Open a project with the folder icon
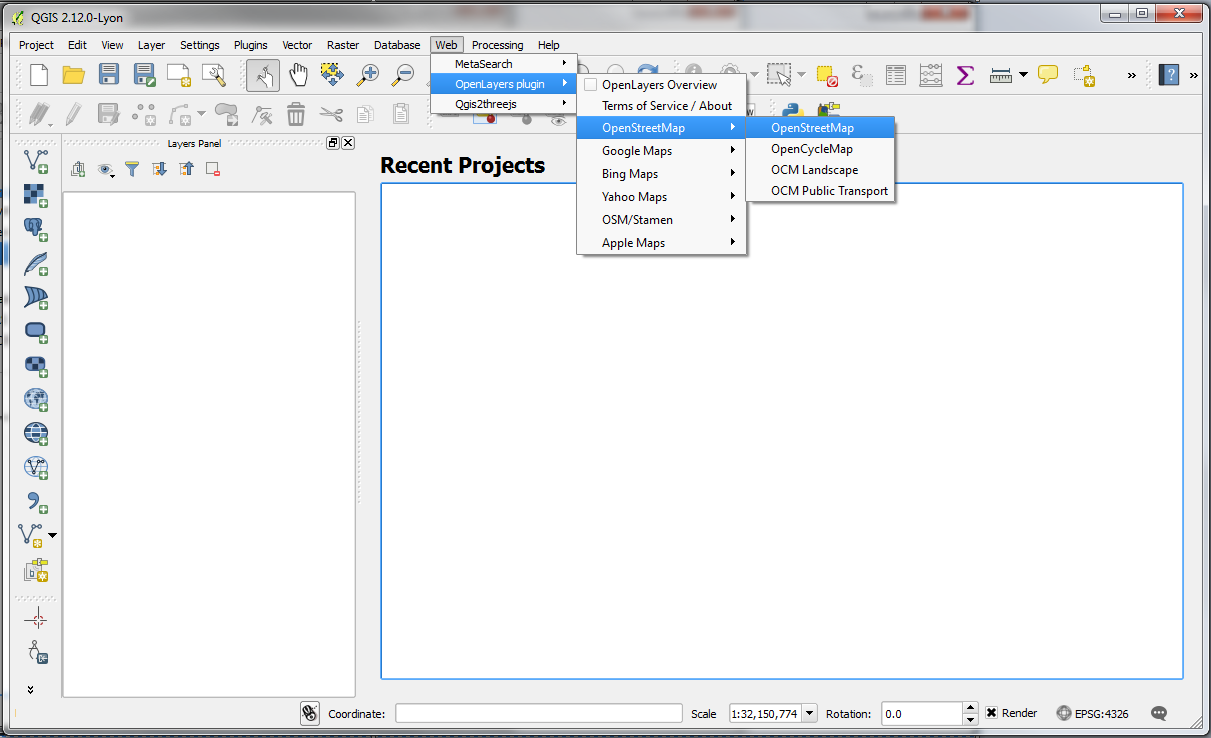This screenshot has width=1211, height=738. [73, 75]
